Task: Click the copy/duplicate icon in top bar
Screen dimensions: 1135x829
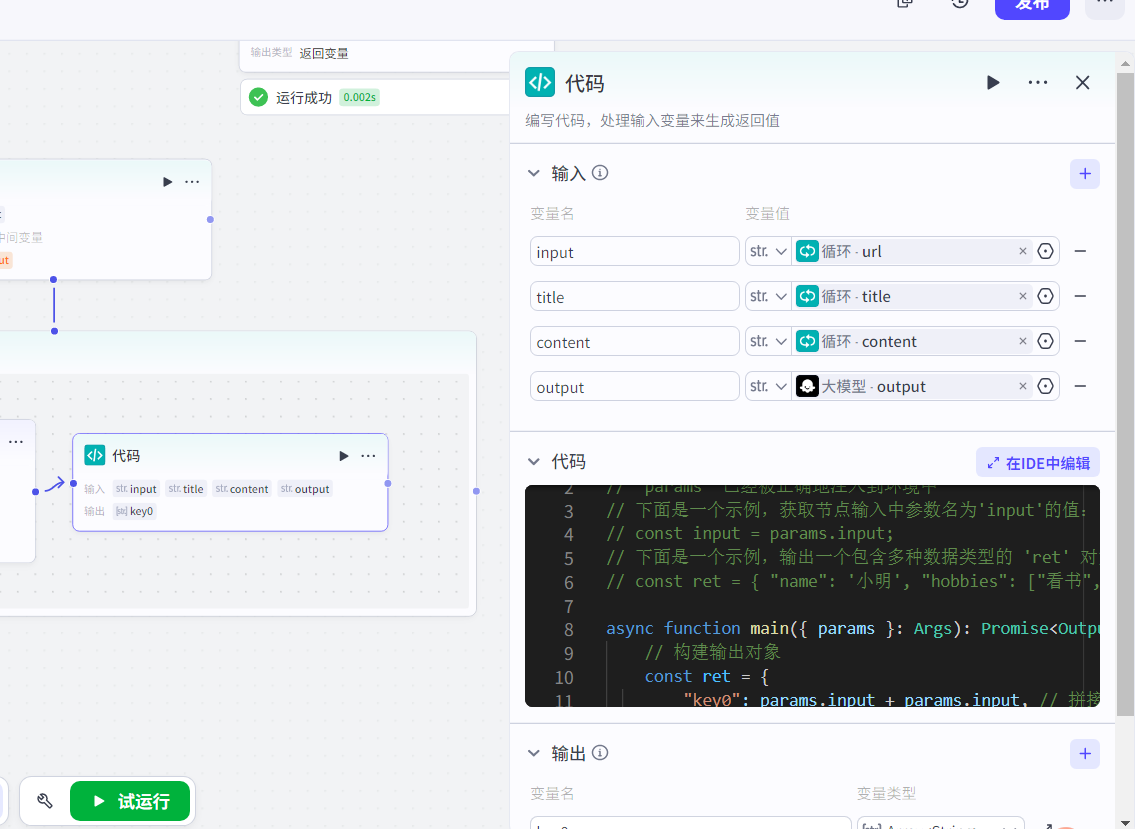Action: (905, 3)
